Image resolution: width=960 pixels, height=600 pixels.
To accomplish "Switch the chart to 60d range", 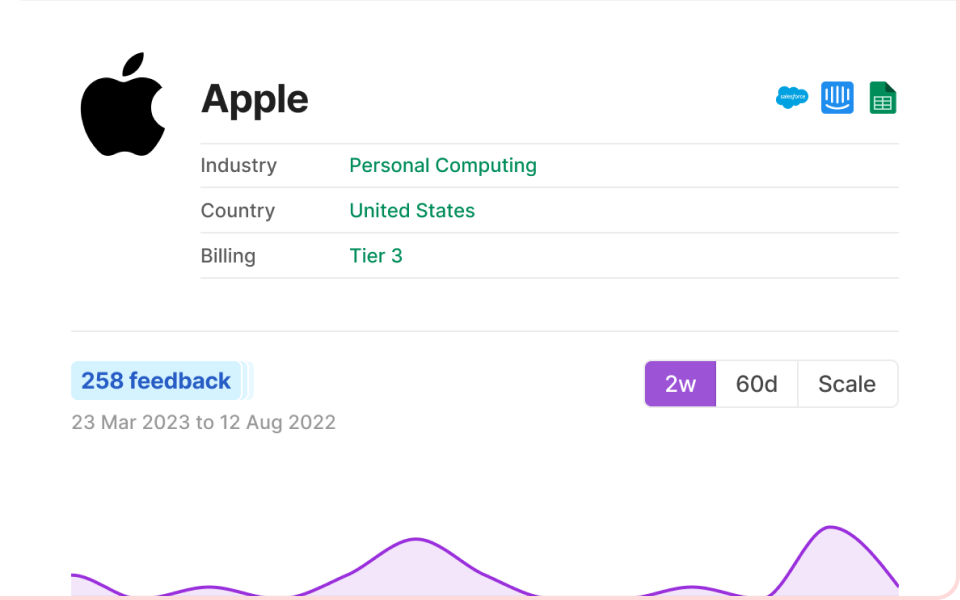I will coord(756,384).
